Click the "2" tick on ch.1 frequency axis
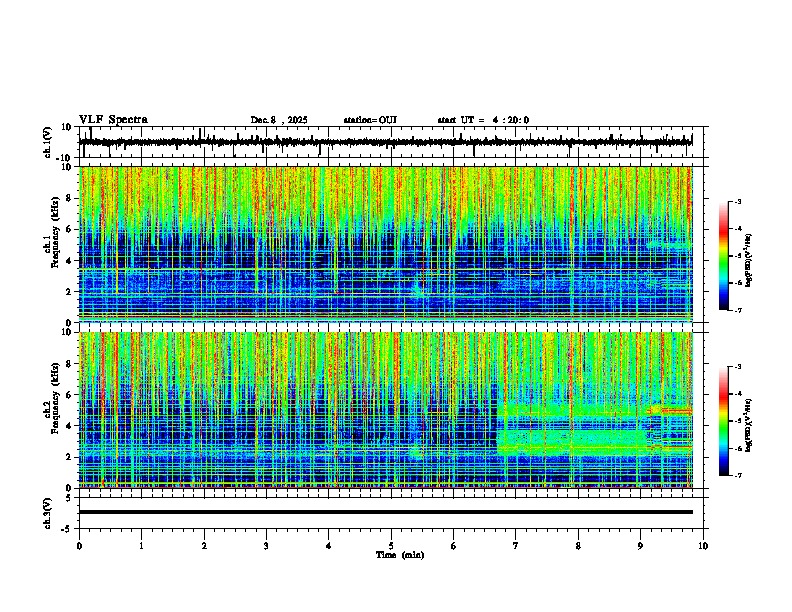This screenshot has width=792, height=612. coord(70,292)
